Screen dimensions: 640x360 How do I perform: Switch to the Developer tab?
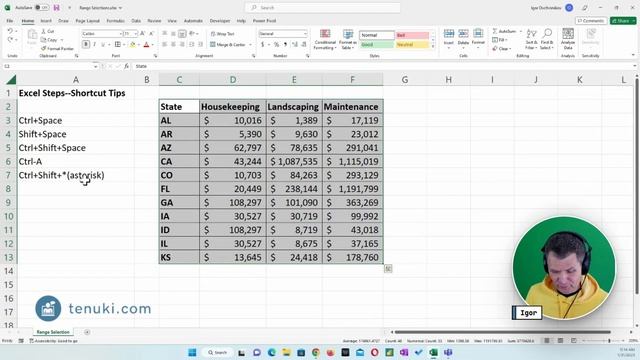[220, 20]
